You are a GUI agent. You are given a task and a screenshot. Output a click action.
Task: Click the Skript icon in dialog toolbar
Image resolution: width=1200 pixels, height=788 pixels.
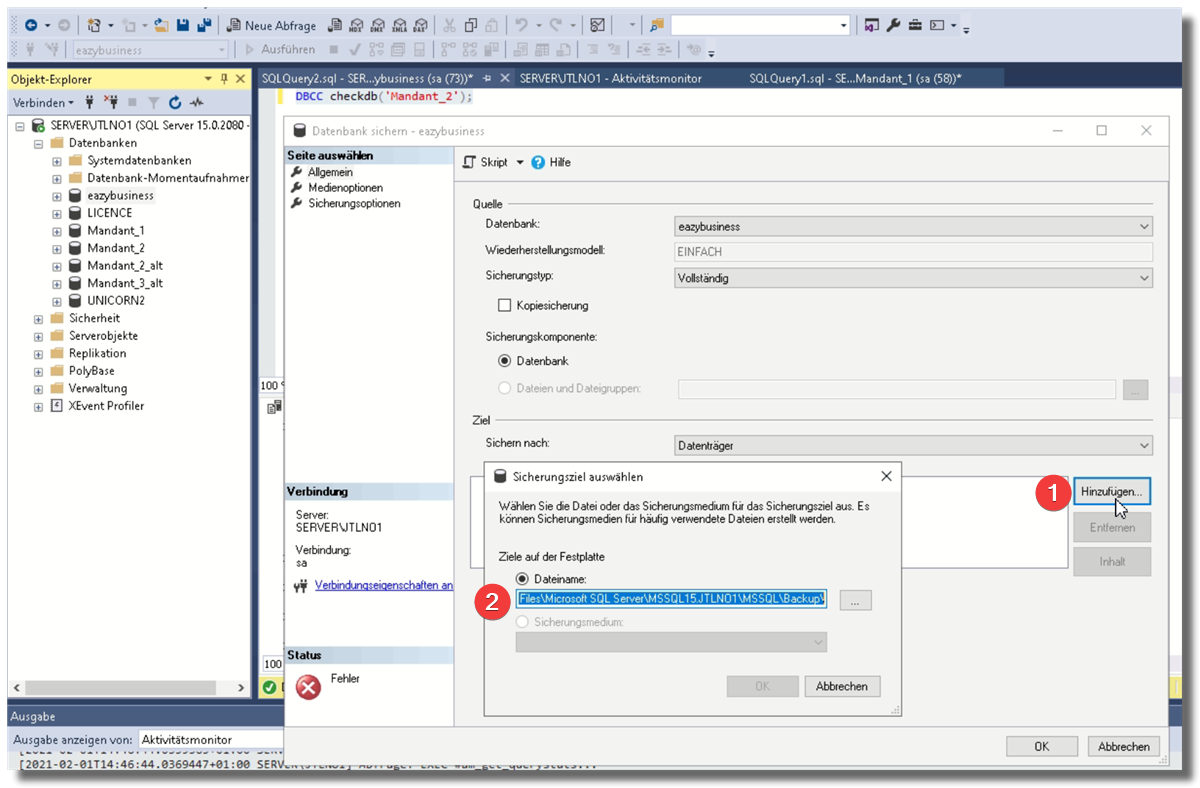(469, 162)
